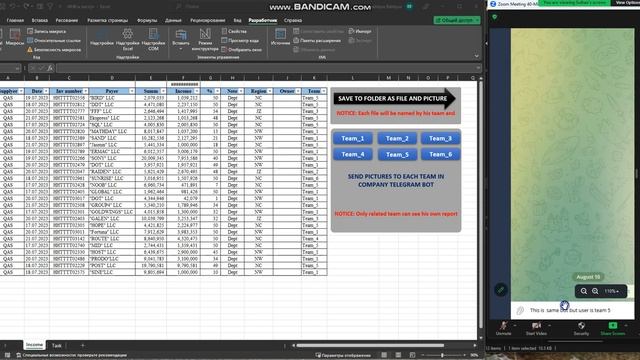Open the Summ column filter dropdown
The height and width of the screenshot is (360, 640).
pos(163,91)
